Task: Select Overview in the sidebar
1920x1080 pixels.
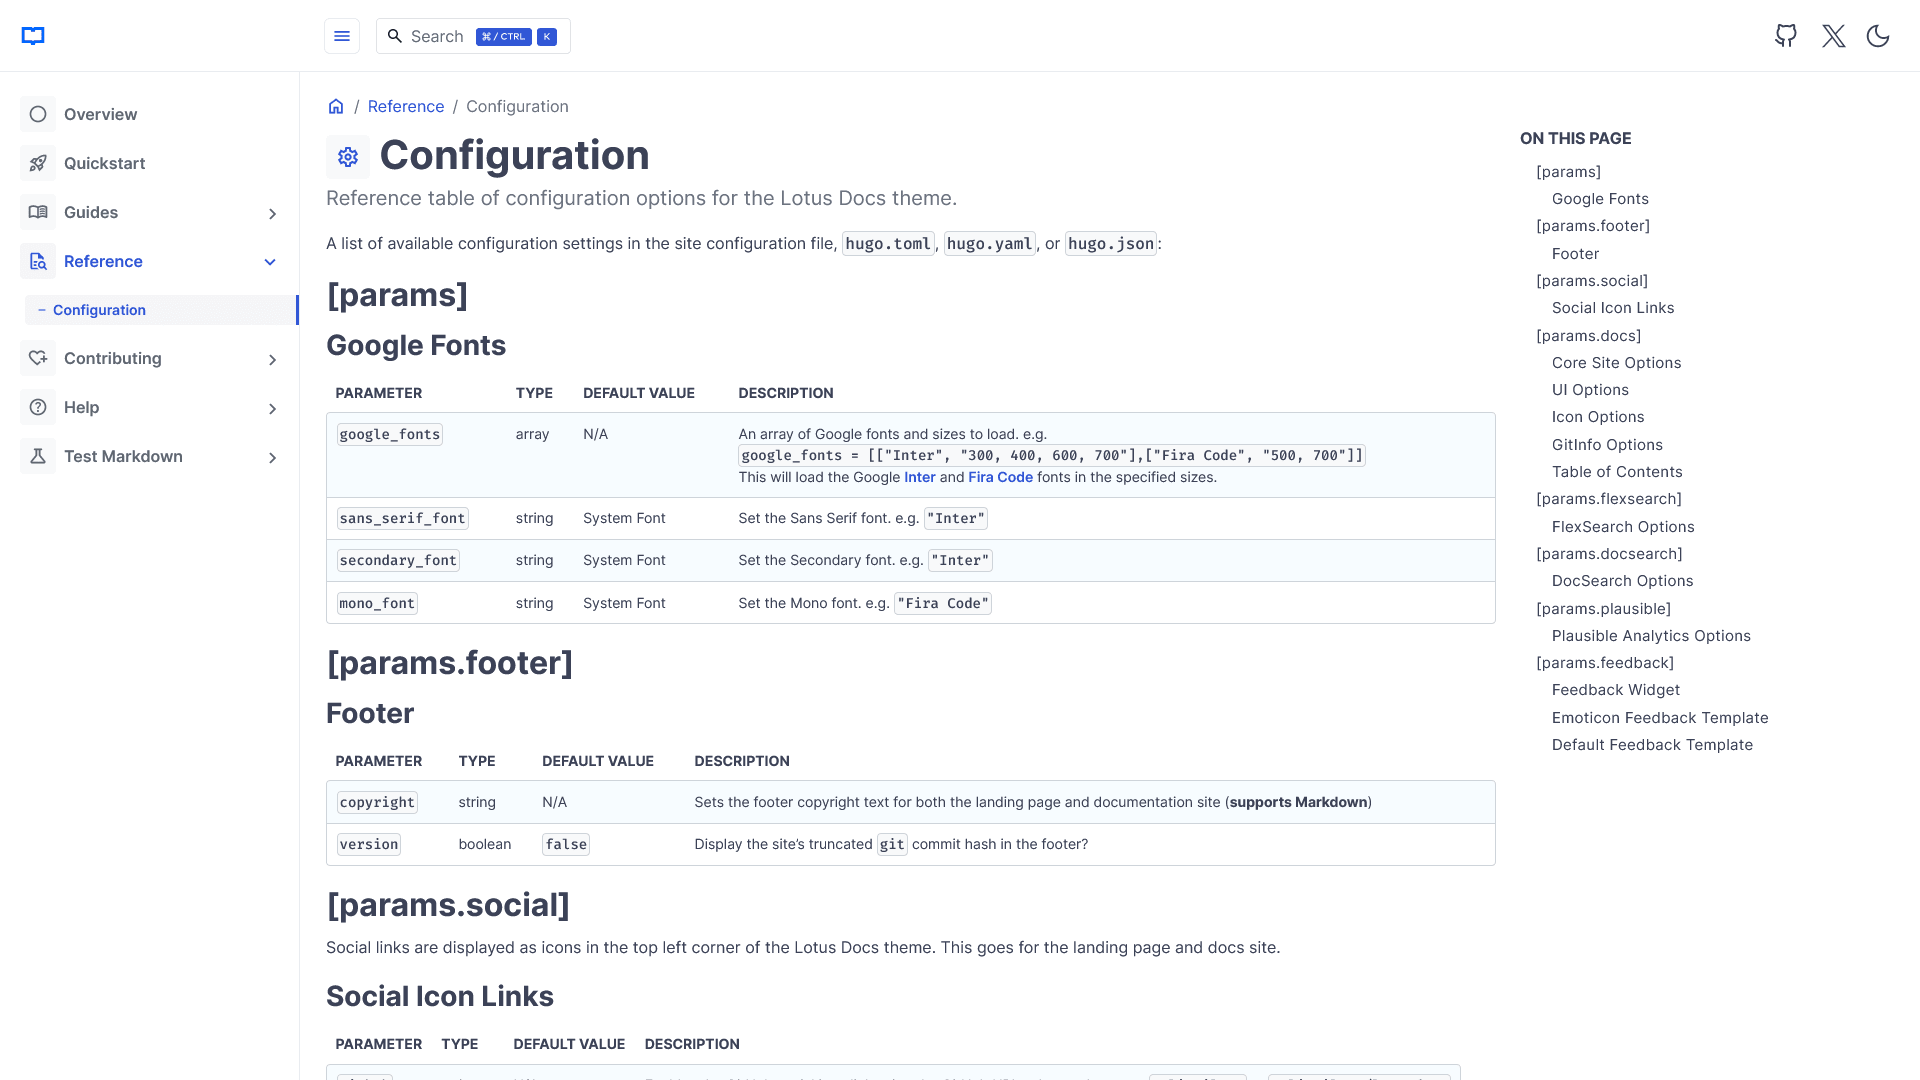Action: [100, 114]
